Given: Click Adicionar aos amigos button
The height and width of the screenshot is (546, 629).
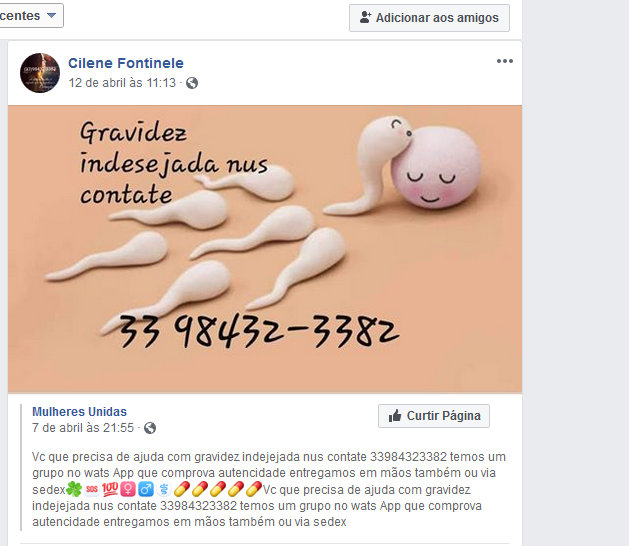Looking at the screenshot, I should [x=429, y=18].
